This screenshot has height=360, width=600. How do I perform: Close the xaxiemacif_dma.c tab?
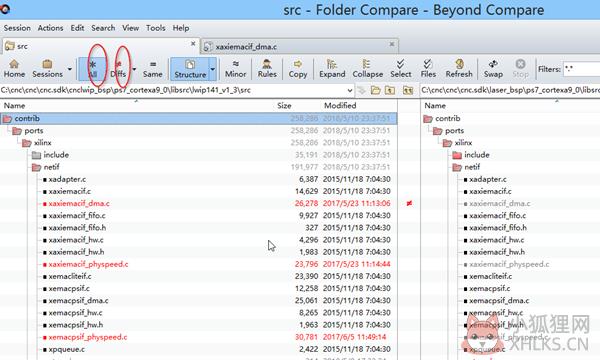point(392,44)
